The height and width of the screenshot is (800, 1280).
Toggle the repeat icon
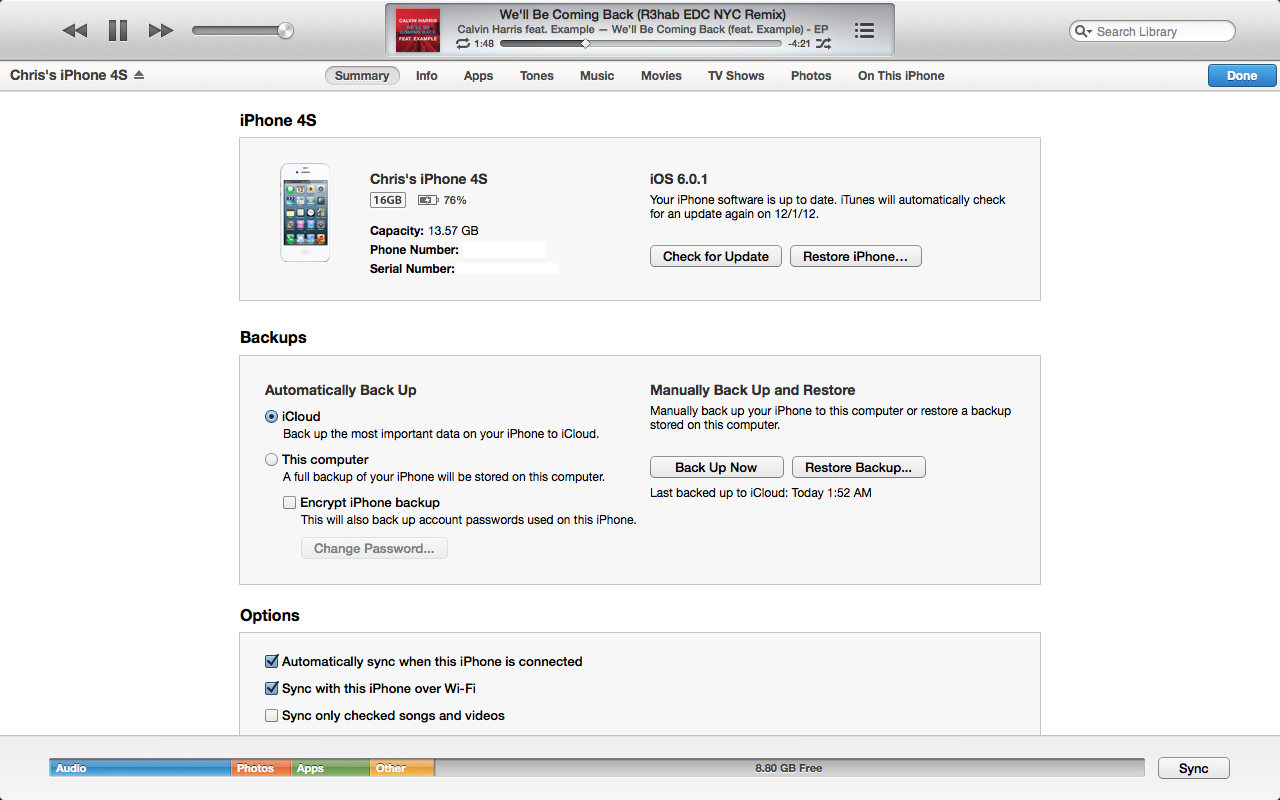(x=463, y=44)
